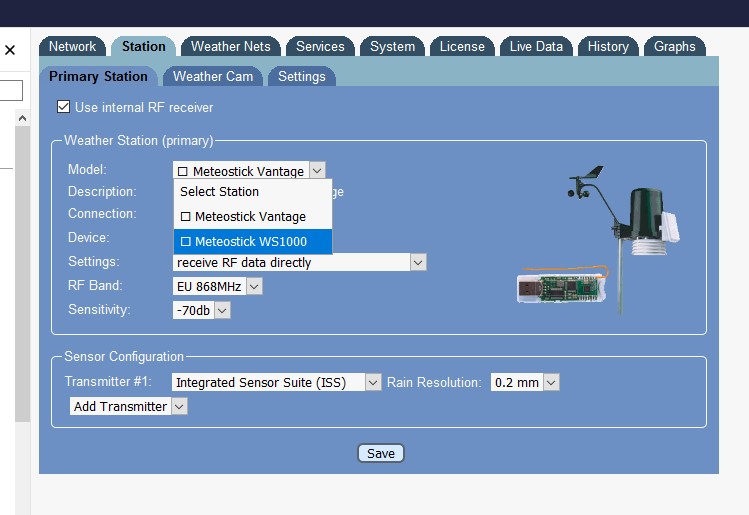Click the 'Model:' label

pos(87,169)
